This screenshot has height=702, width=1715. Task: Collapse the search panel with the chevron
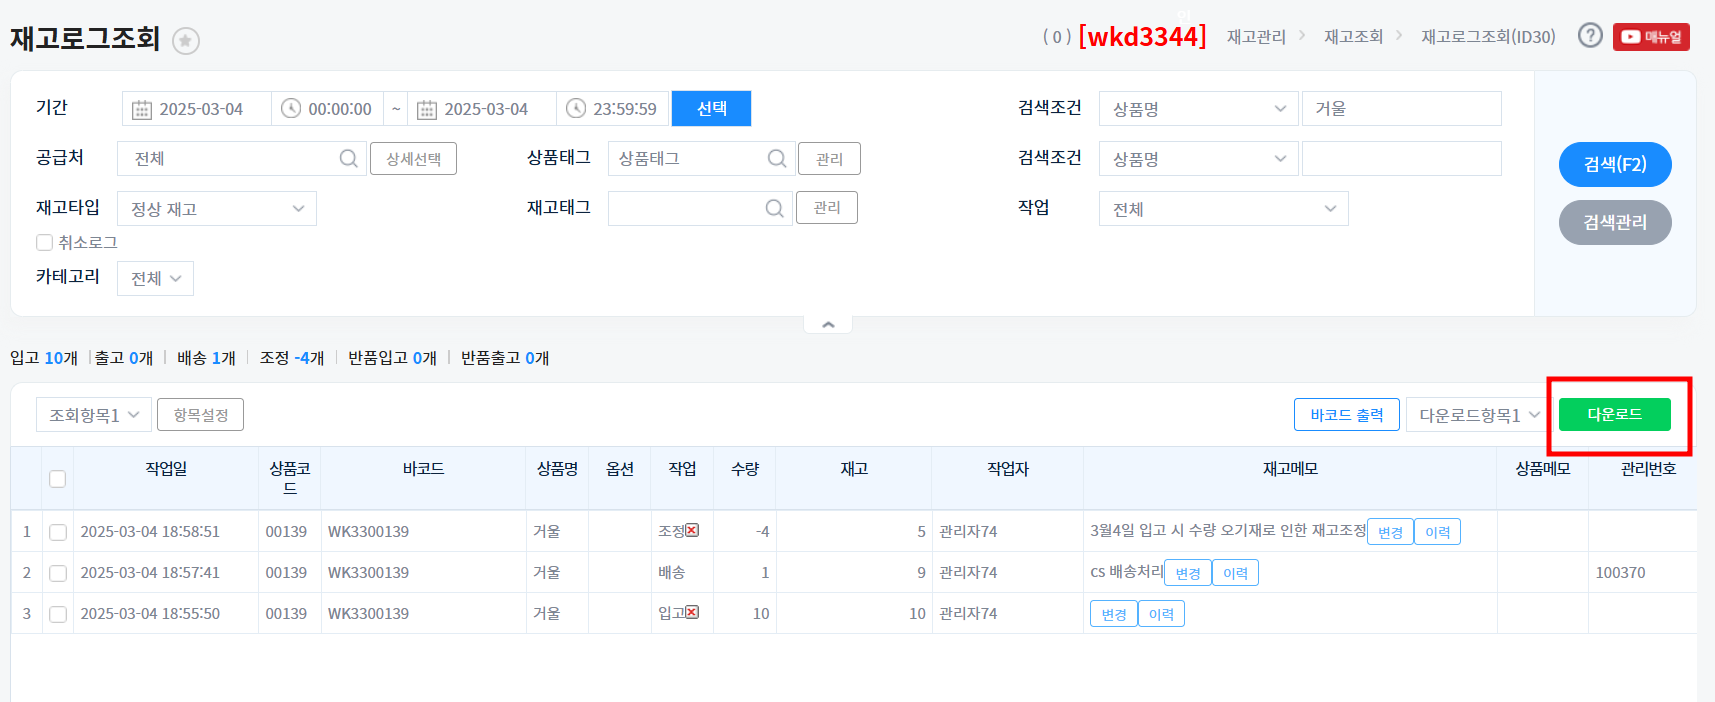point(828,325)
